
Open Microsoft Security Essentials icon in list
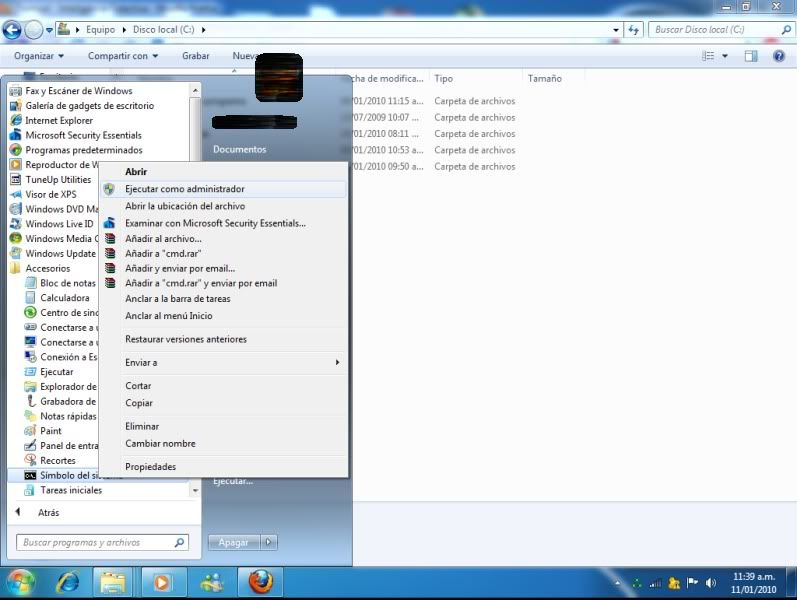coord(16,135)
